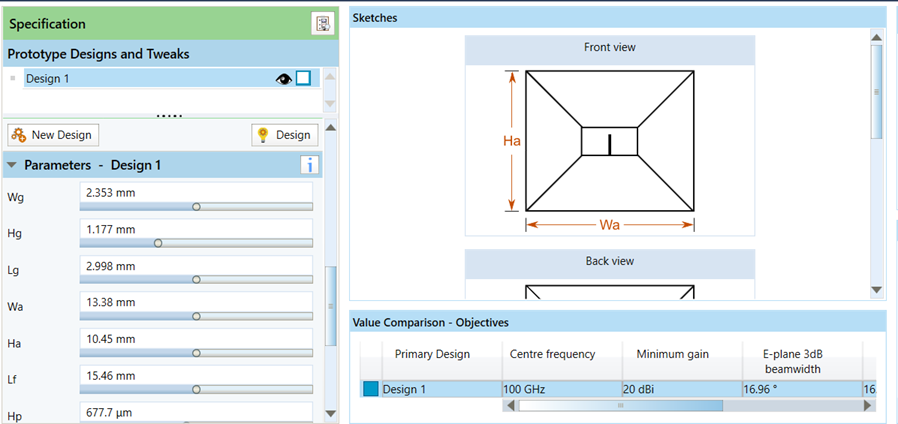898x424 pixels.
Task: Click the Centre frequency column header
Action: click(x=562, y=361)
